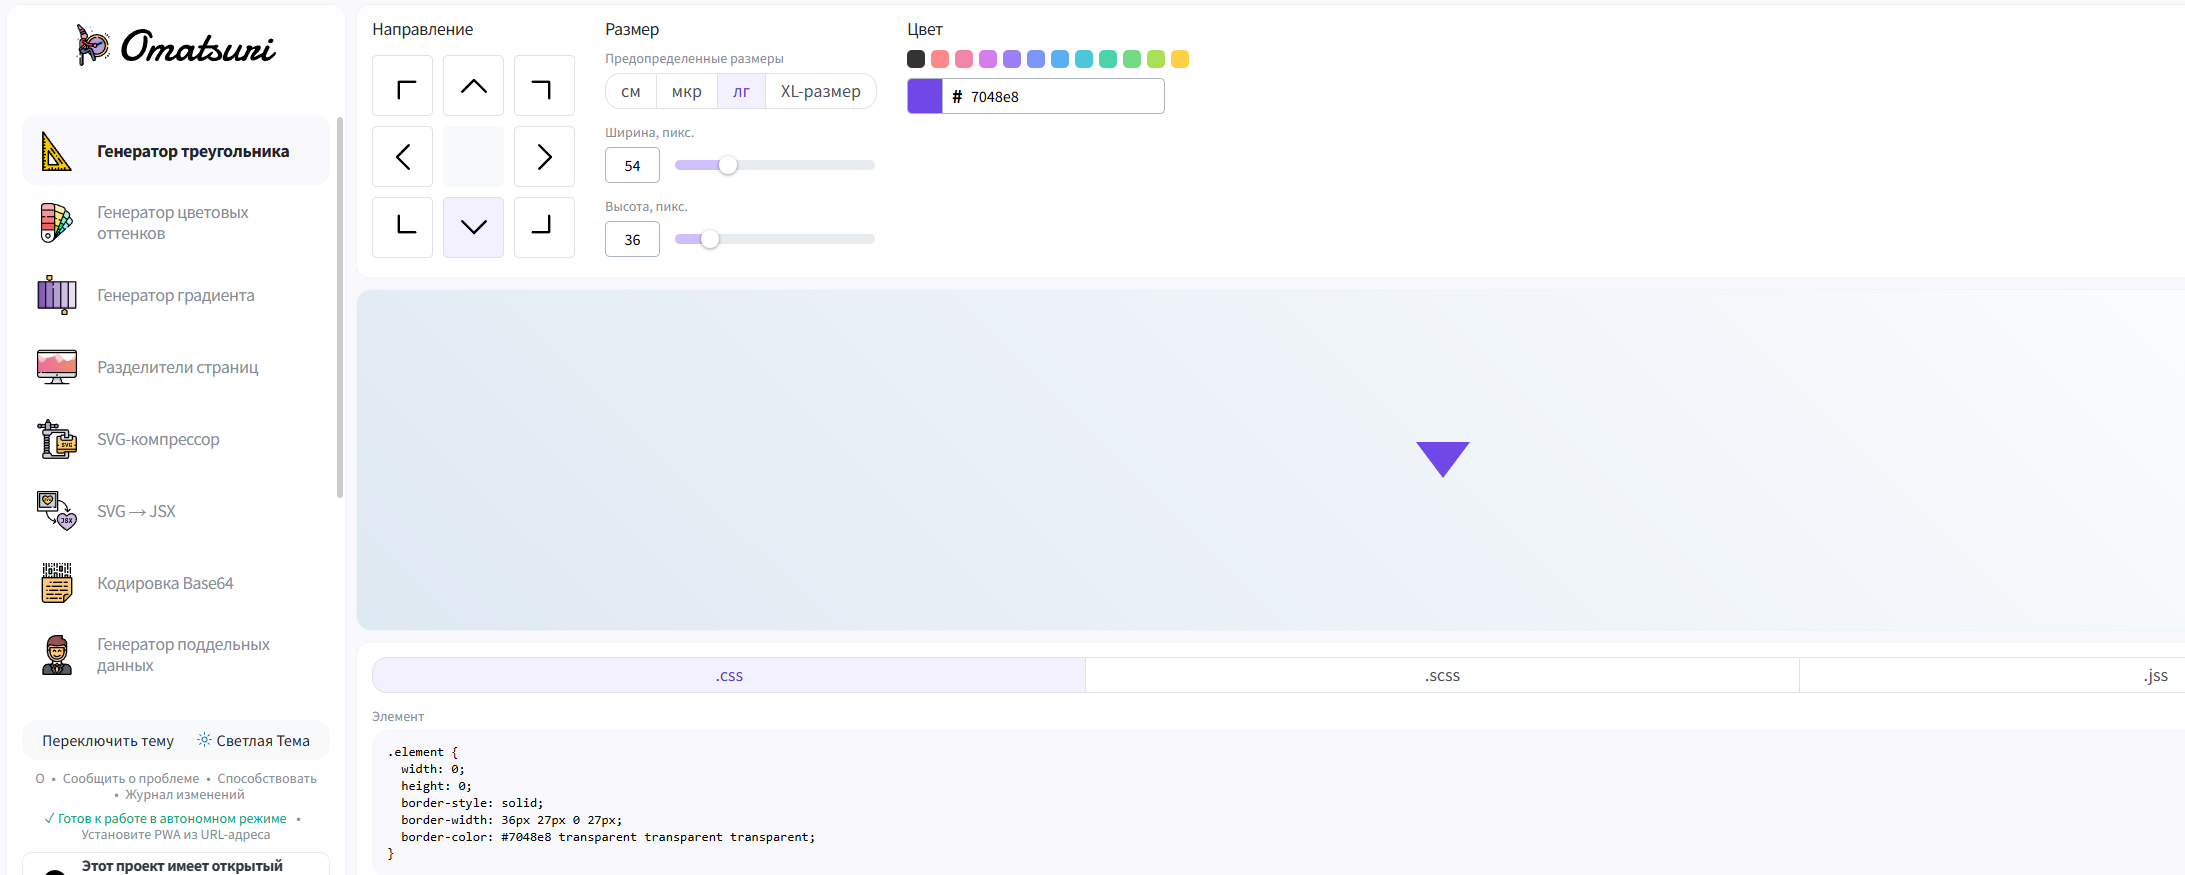
Task: Set triangle direction to top-right corner
Action: click(544, 86)
